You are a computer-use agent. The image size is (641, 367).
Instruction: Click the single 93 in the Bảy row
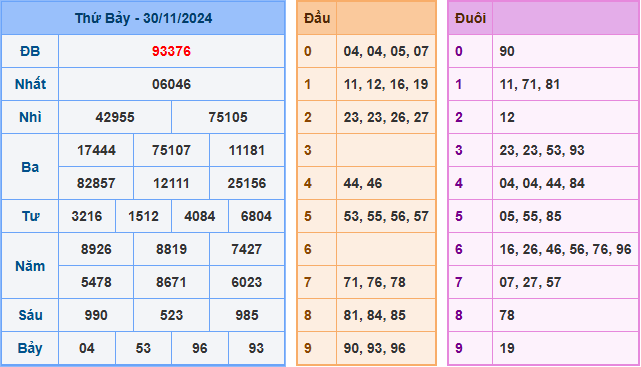[x=256, y=348]
